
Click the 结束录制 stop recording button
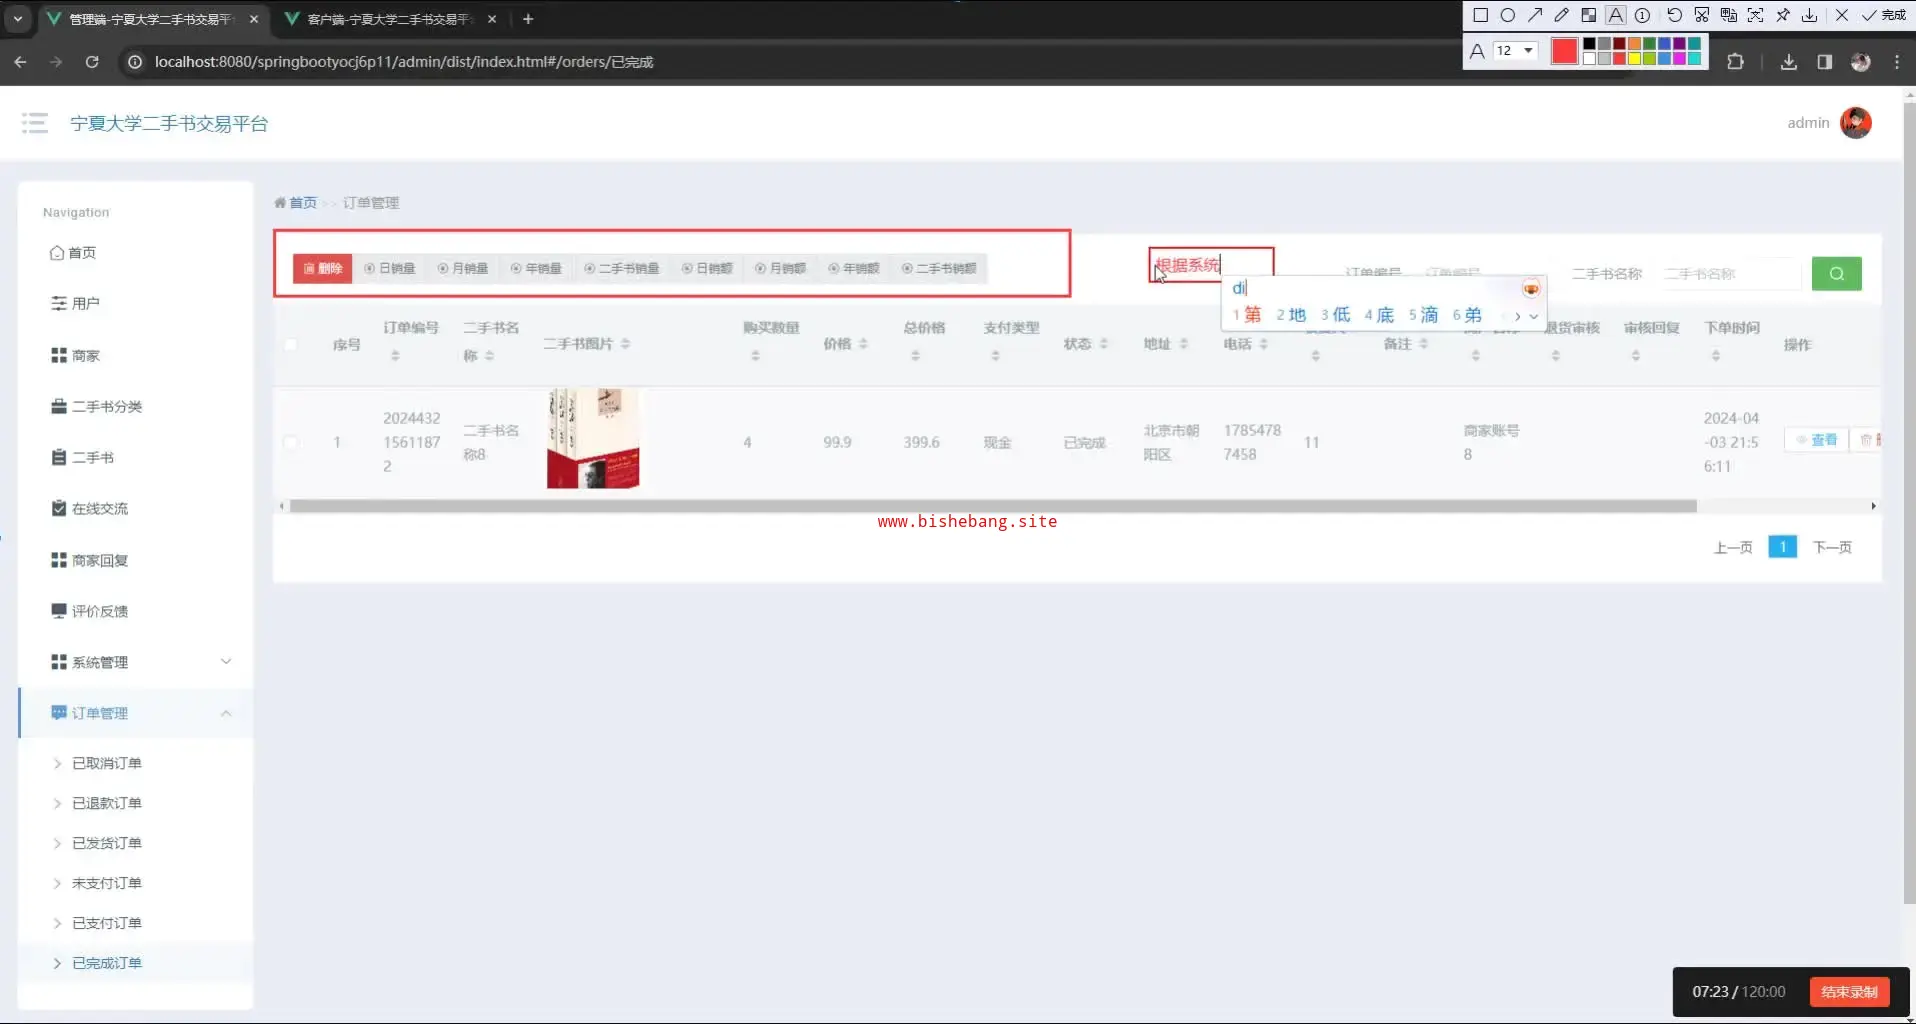click(x=1849, y=992)
